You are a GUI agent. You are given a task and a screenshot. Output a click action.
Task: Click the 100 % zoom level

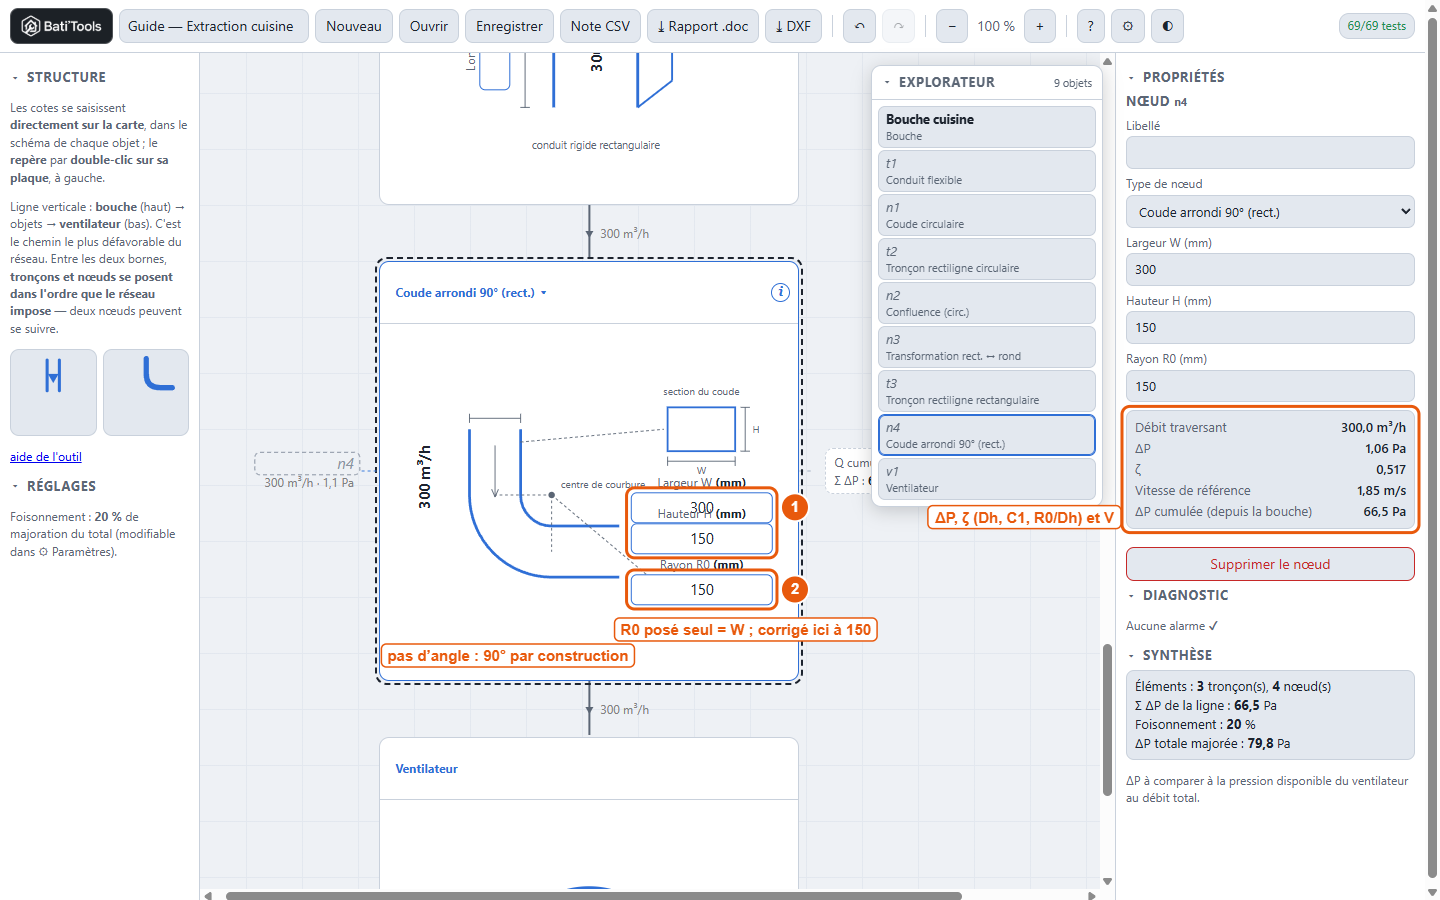[x=996, y=26]
